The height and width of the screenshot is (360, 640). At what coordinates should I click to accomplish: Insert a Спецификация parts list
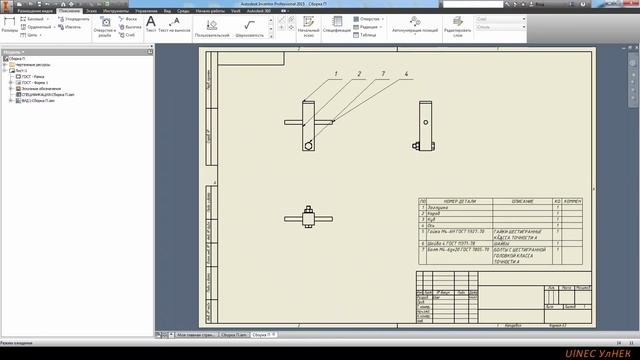[337, 24]
